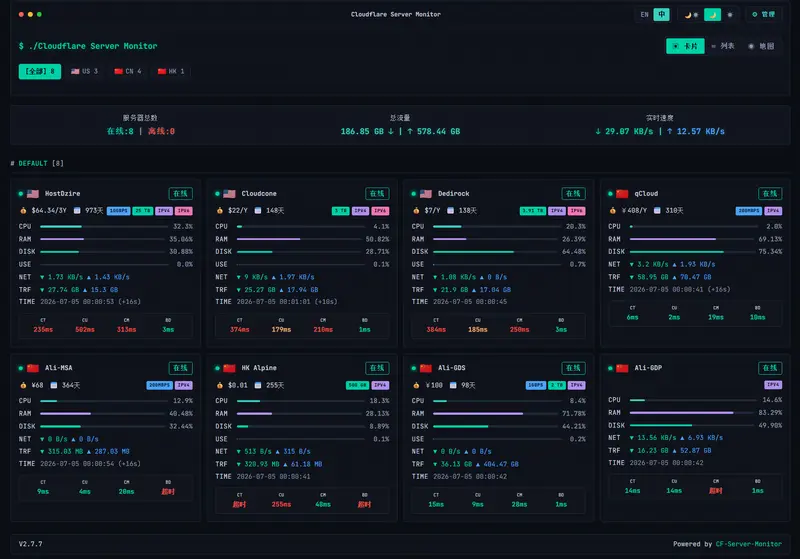Click 384ms CT latency on Dedirock
The image size is (800, 559).
point(436,330)
